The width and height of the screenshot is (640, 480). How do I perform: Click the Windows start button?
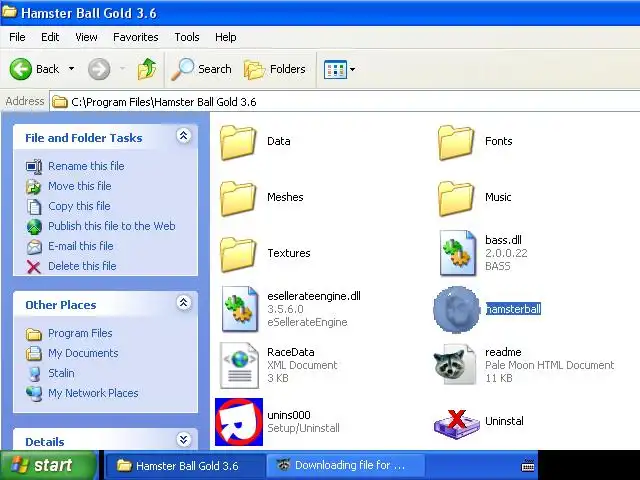pyautogui.click(x=48, y=465)
